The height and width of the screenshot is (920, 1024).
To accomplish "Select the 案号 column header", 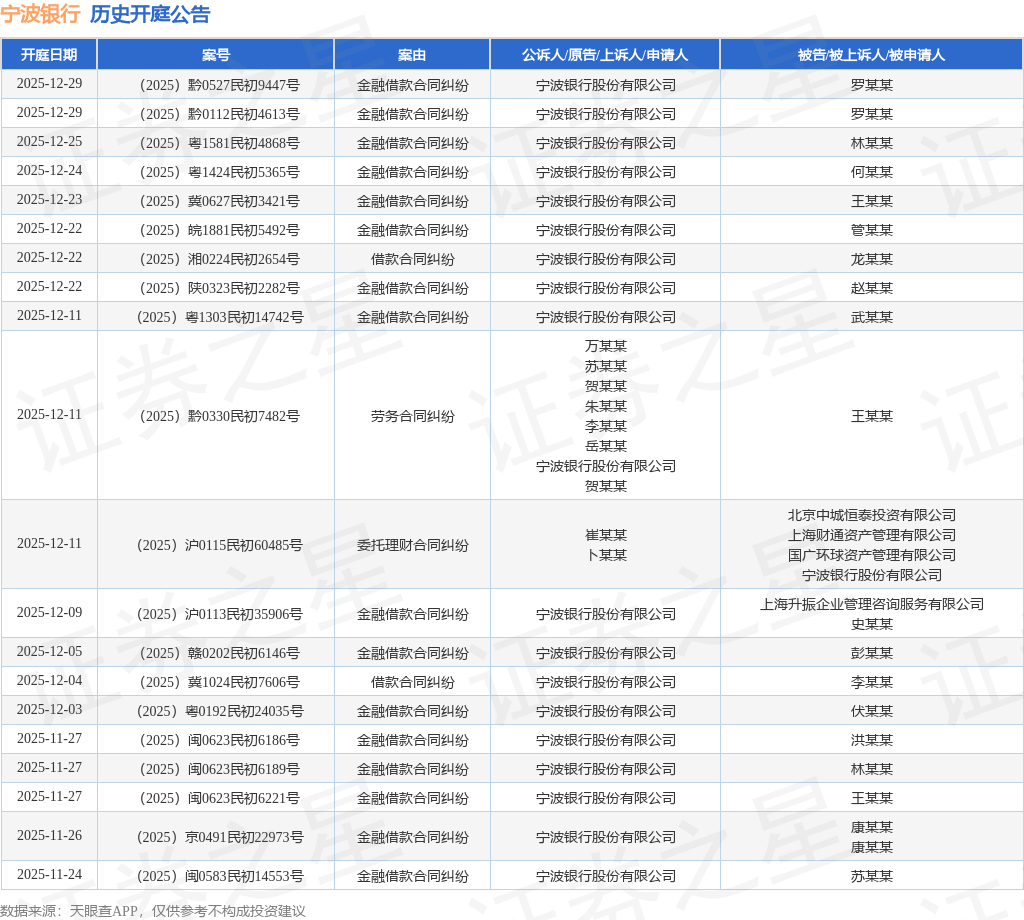I will pyautogui.click(x=216, y=55).
